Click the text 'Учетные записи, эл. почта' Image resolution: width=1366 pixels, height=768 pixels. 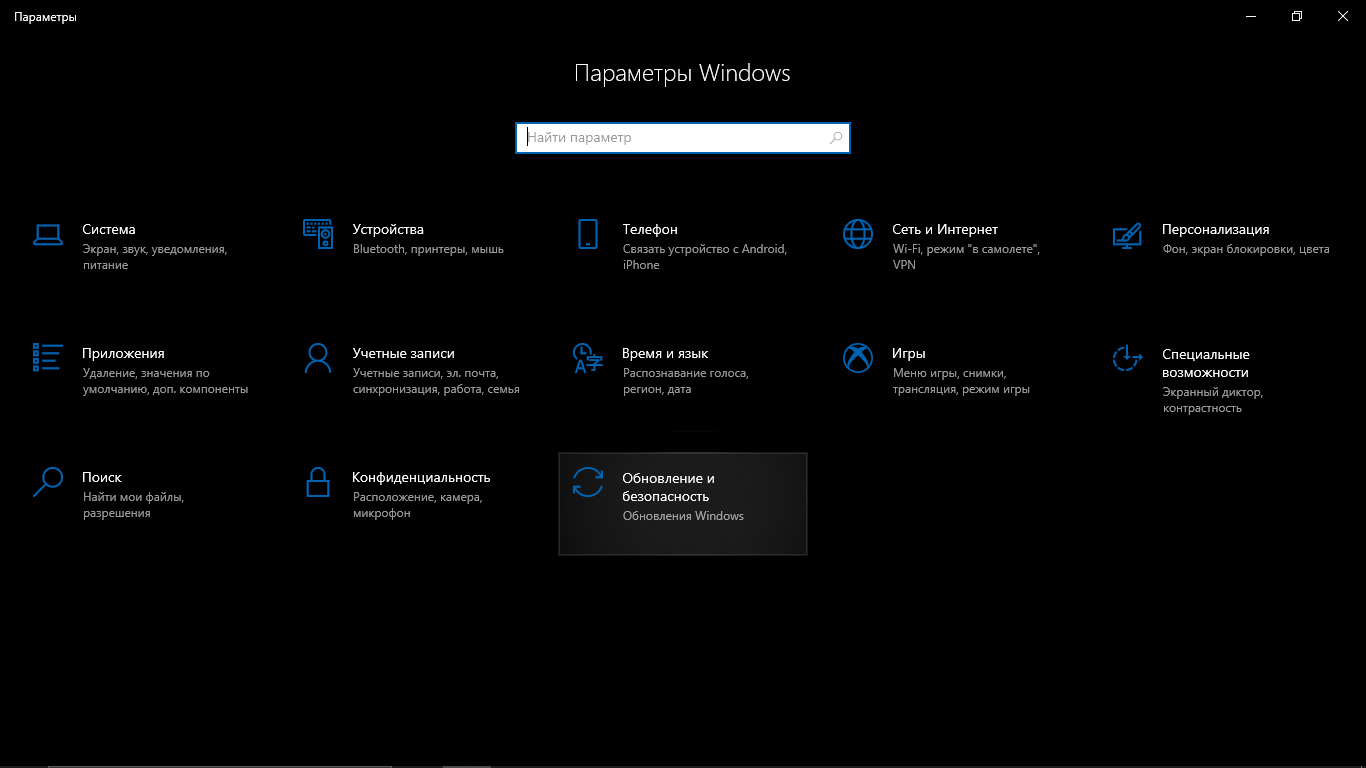[425, 373]
